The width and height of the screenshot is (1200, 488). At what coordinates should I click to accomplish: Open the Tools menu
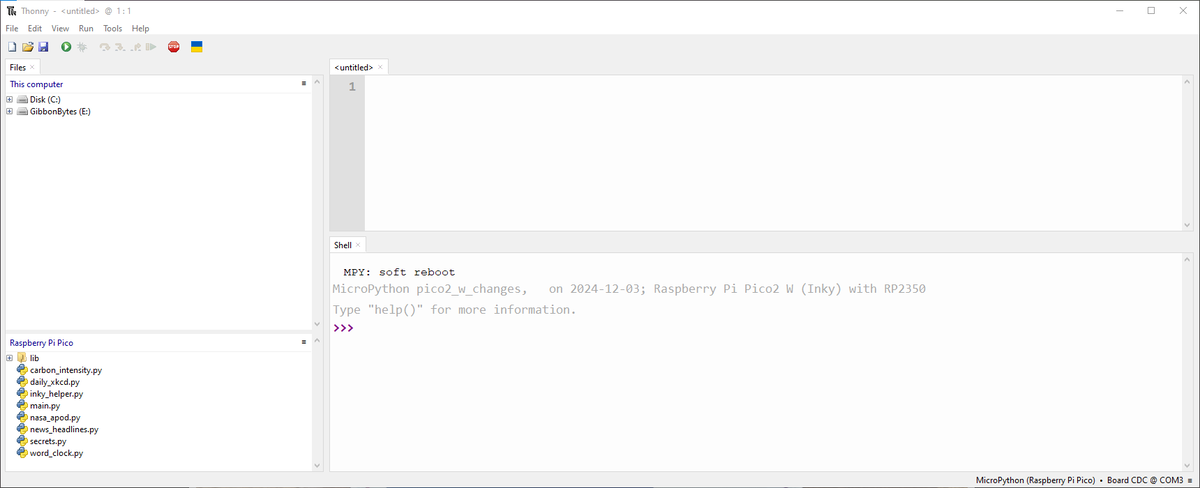pyautogui.click(x=112, y=28)
